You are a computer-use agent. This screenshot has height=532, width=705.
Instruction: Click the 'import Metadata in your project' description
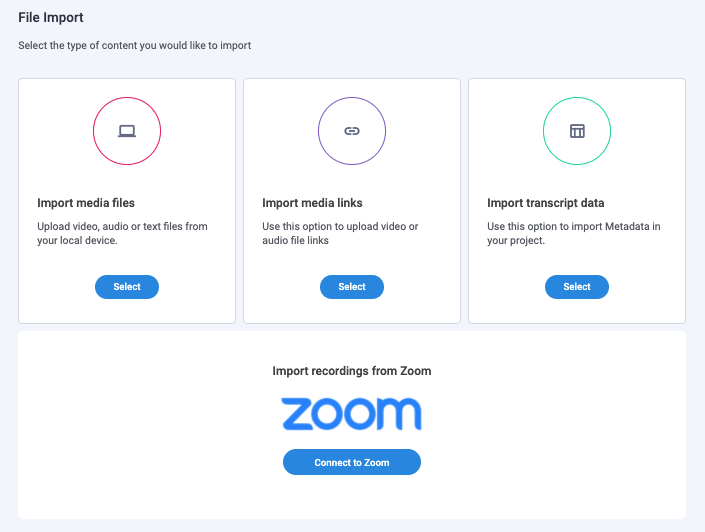tap(574, 233)
